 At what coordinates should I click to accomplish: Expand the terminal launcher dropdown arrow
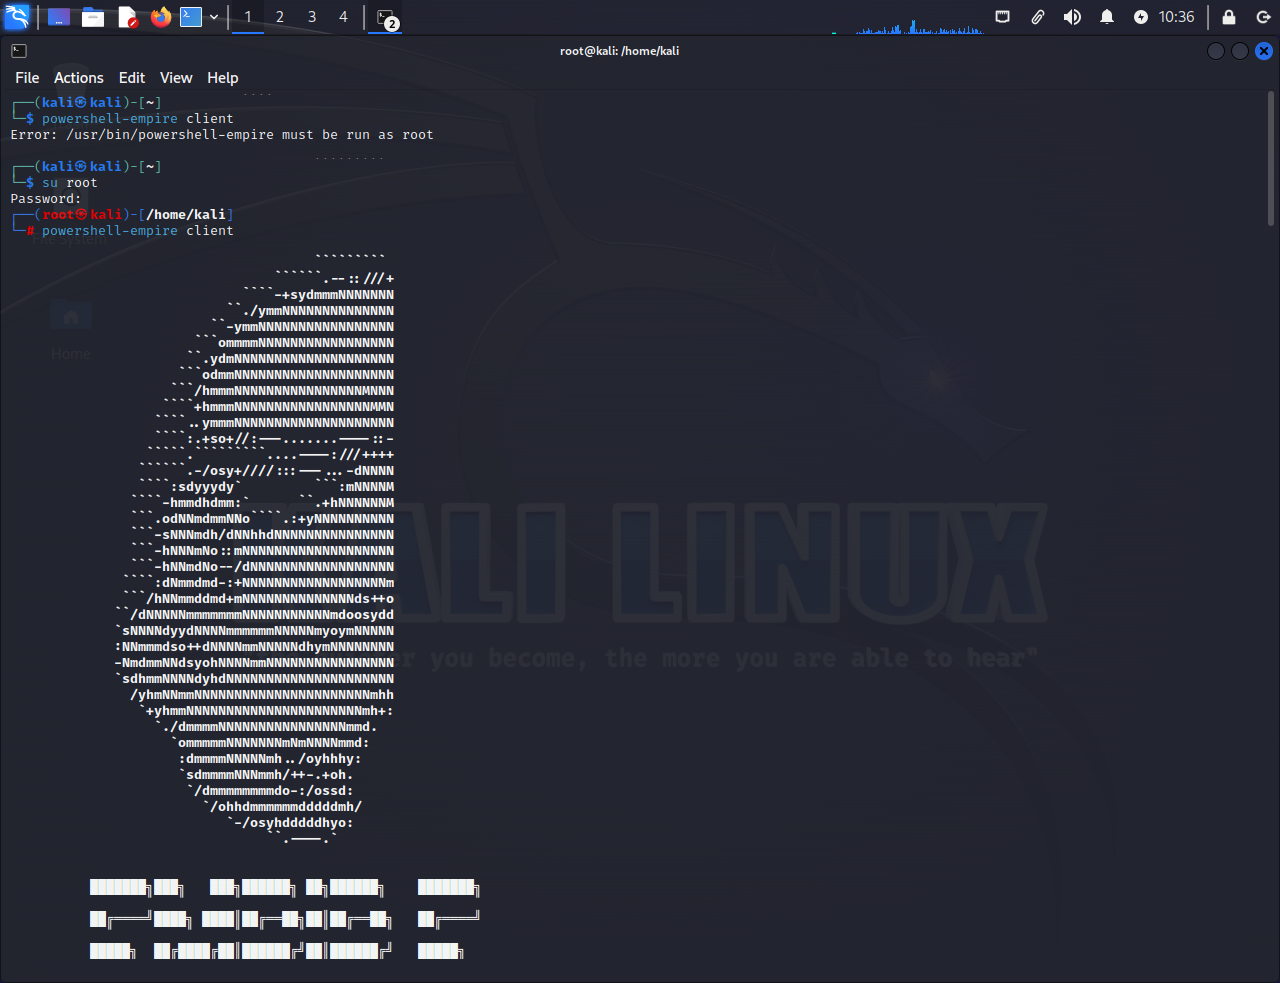point(214,17)
